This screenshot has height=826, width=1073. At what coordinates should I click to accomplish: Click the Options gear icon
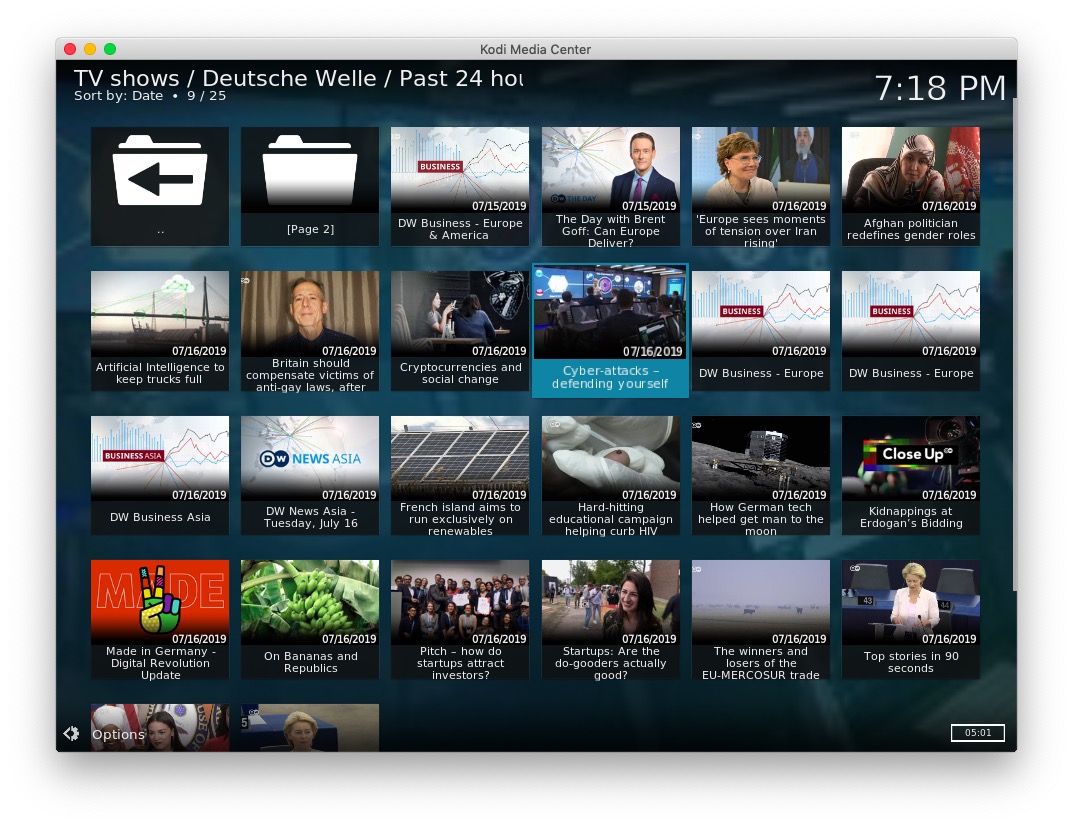coord(71,734)
